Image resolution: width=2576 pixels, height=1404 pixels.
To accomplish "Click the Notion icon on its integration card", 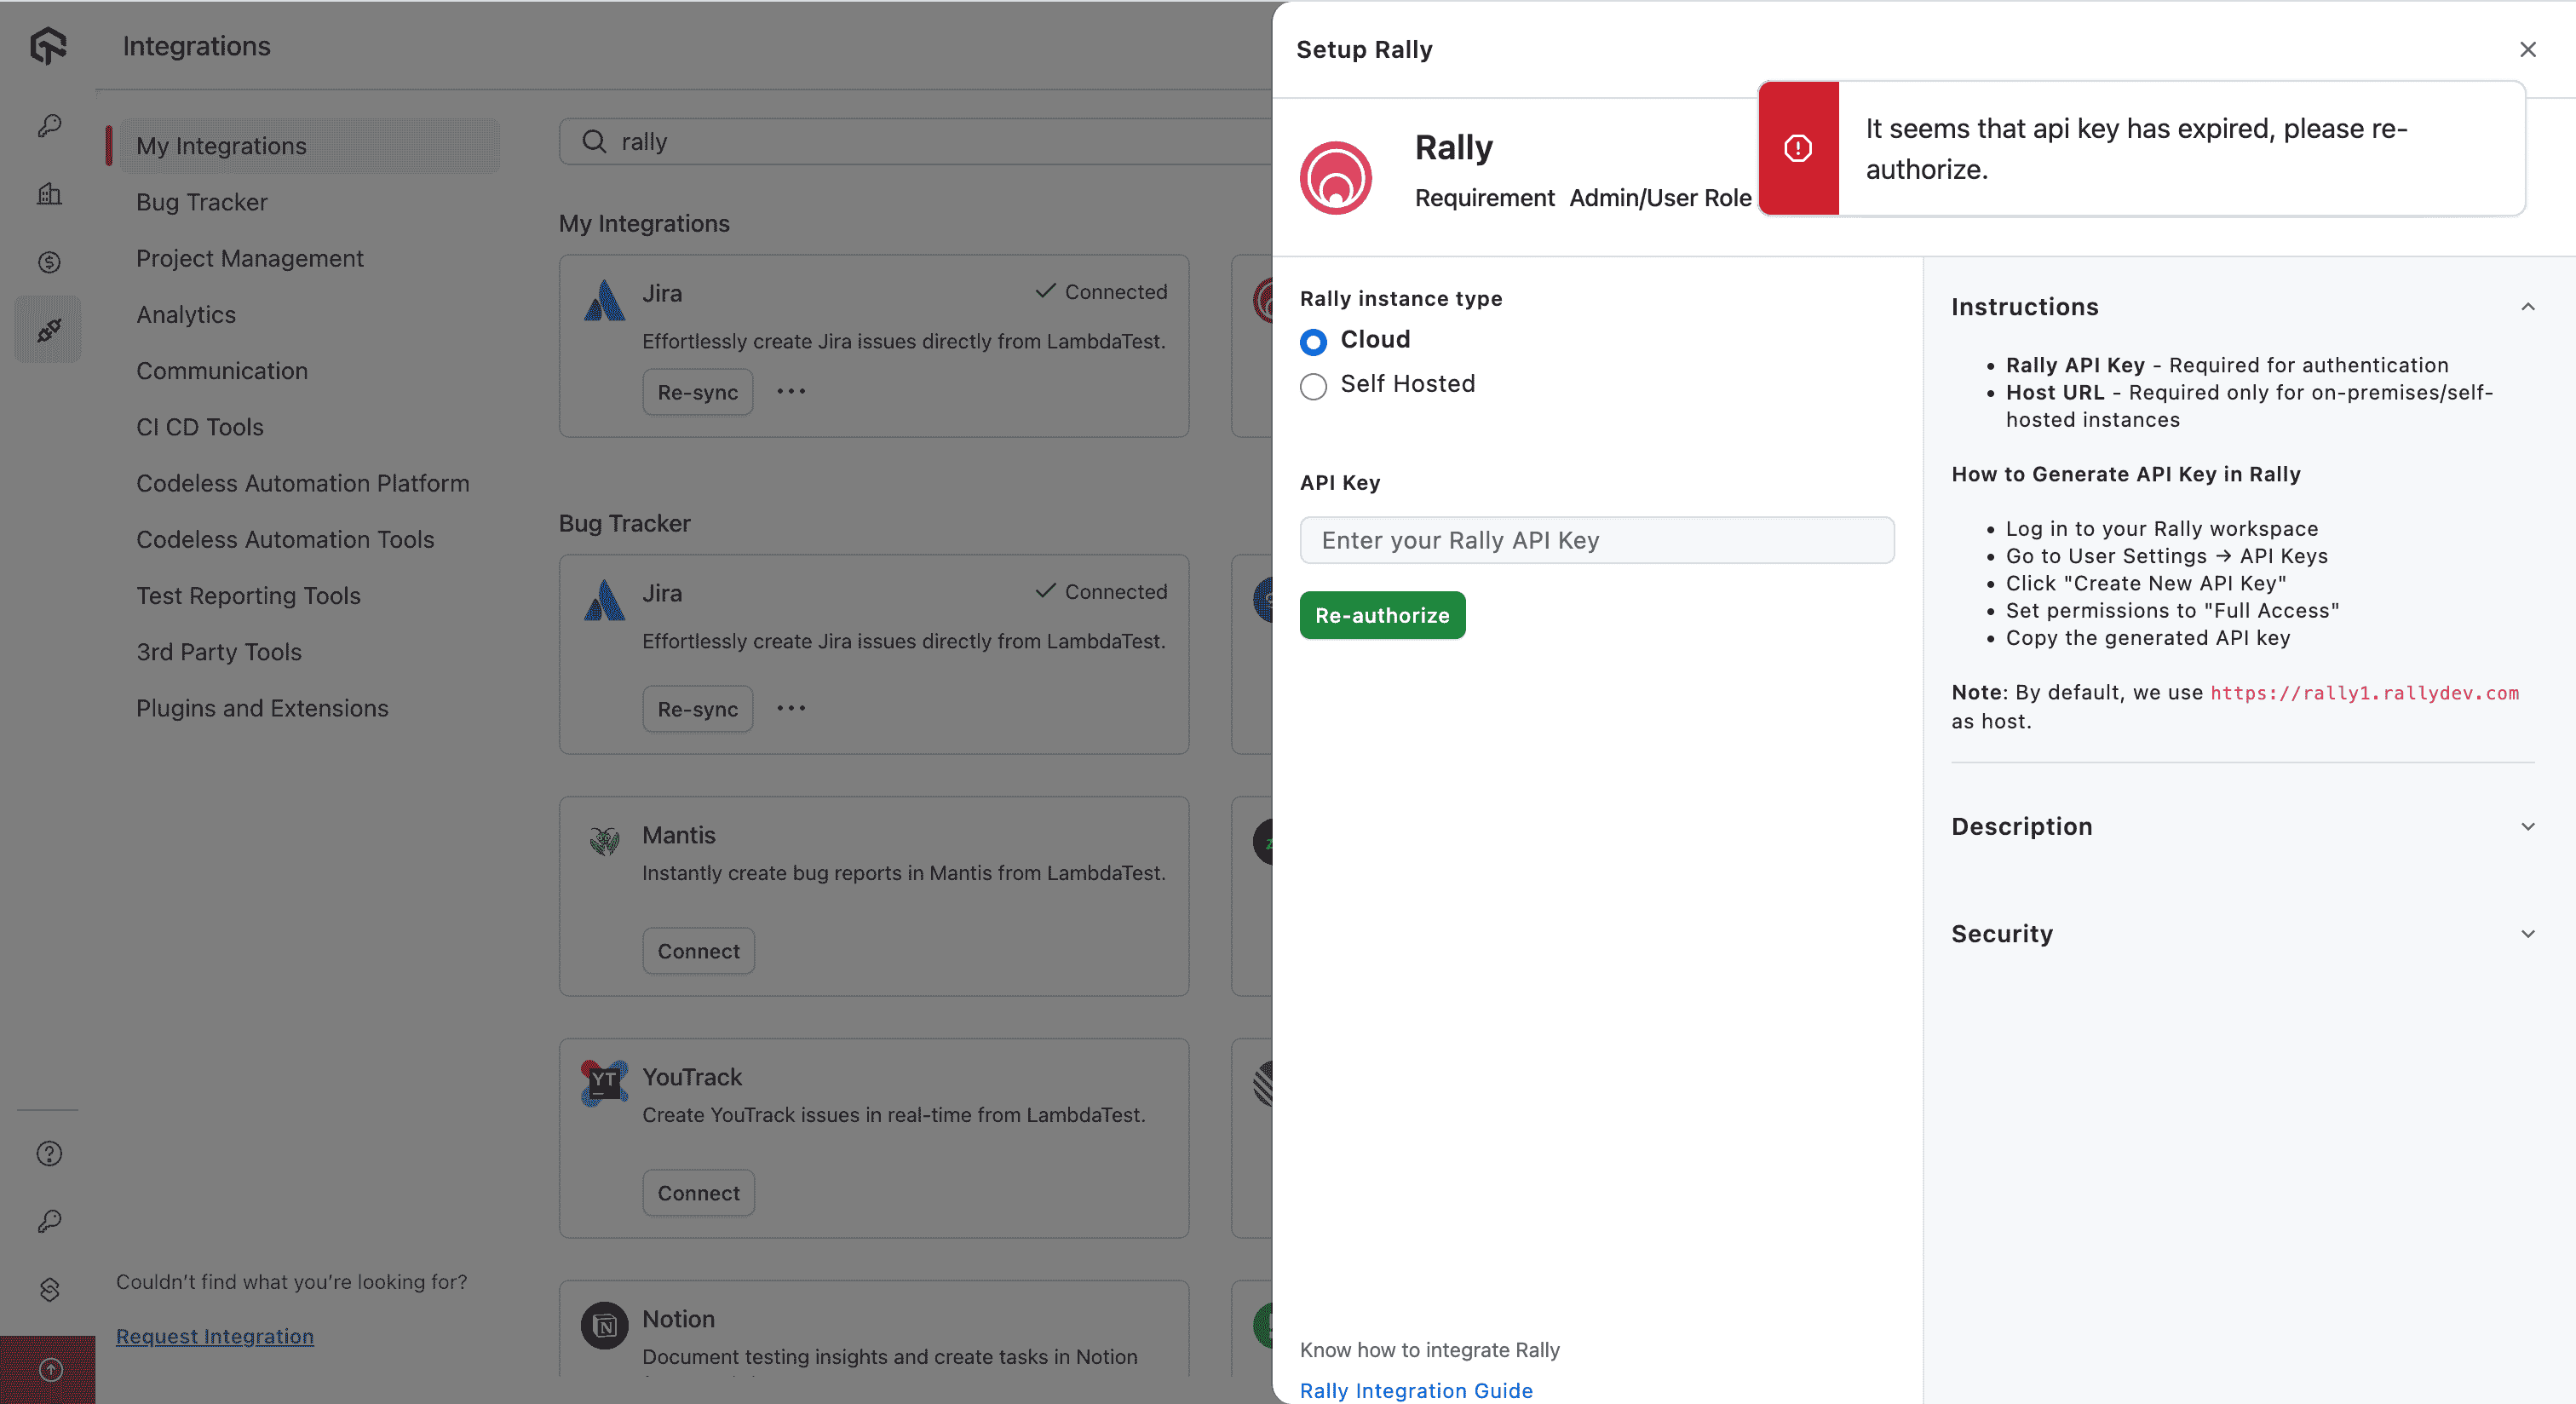I will pos(604,1325).
